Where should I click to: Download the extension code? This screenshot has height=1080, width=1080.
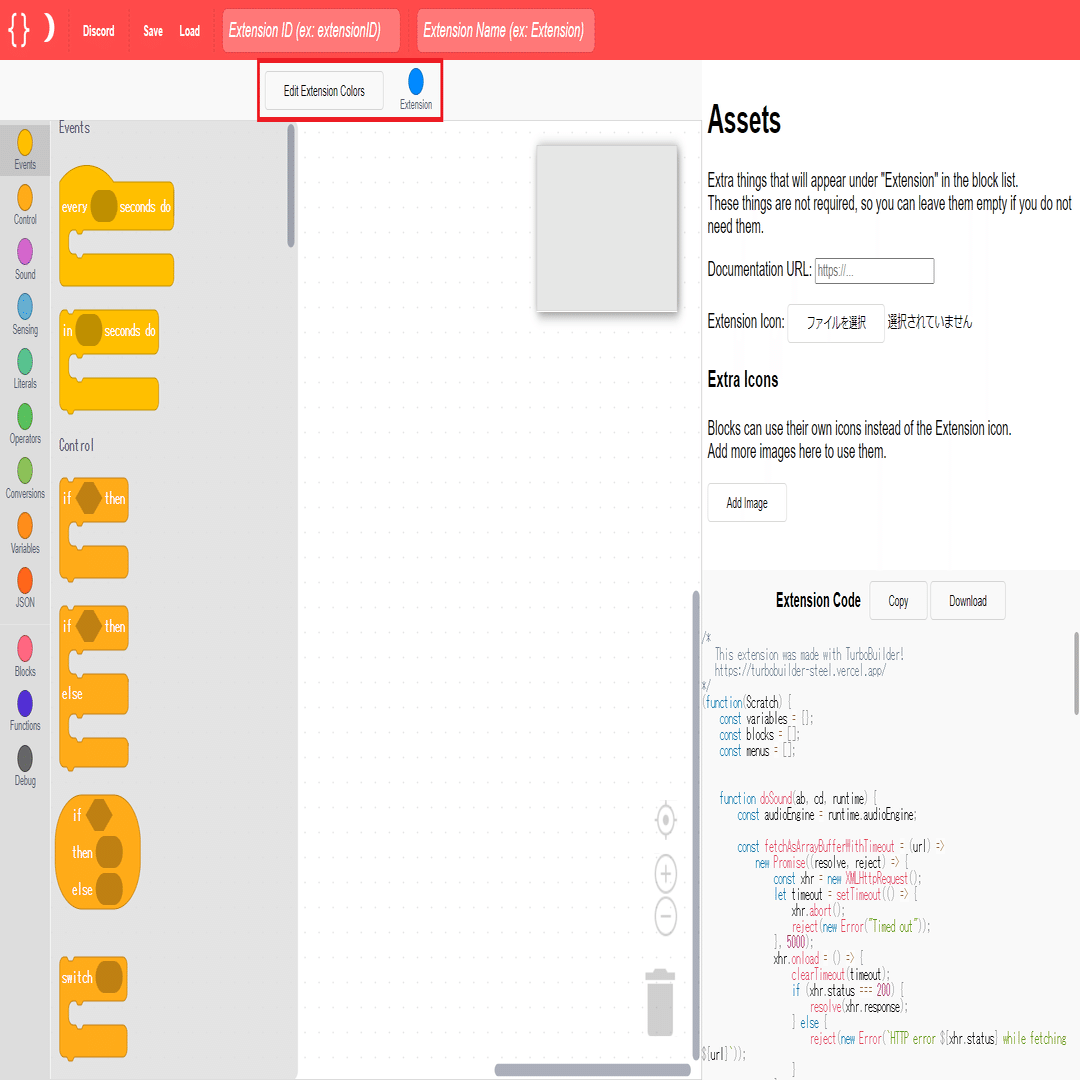[968, 601]
